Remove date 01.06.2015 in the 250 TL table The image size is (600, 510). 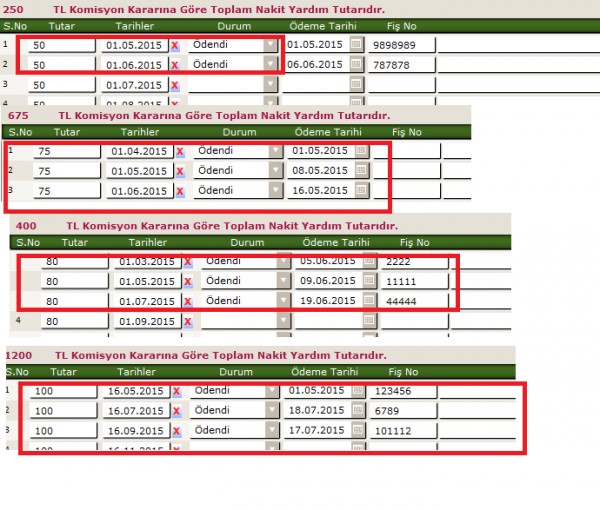tap(175, 65)
